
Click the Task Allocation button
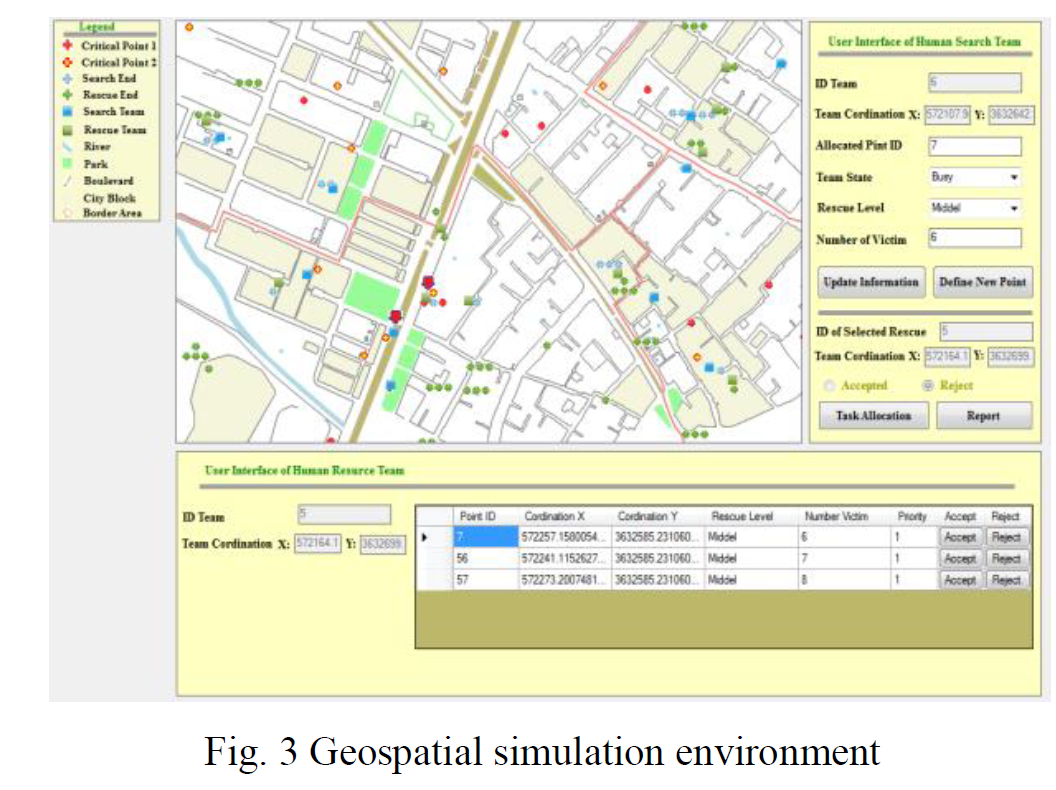[873, 416]
